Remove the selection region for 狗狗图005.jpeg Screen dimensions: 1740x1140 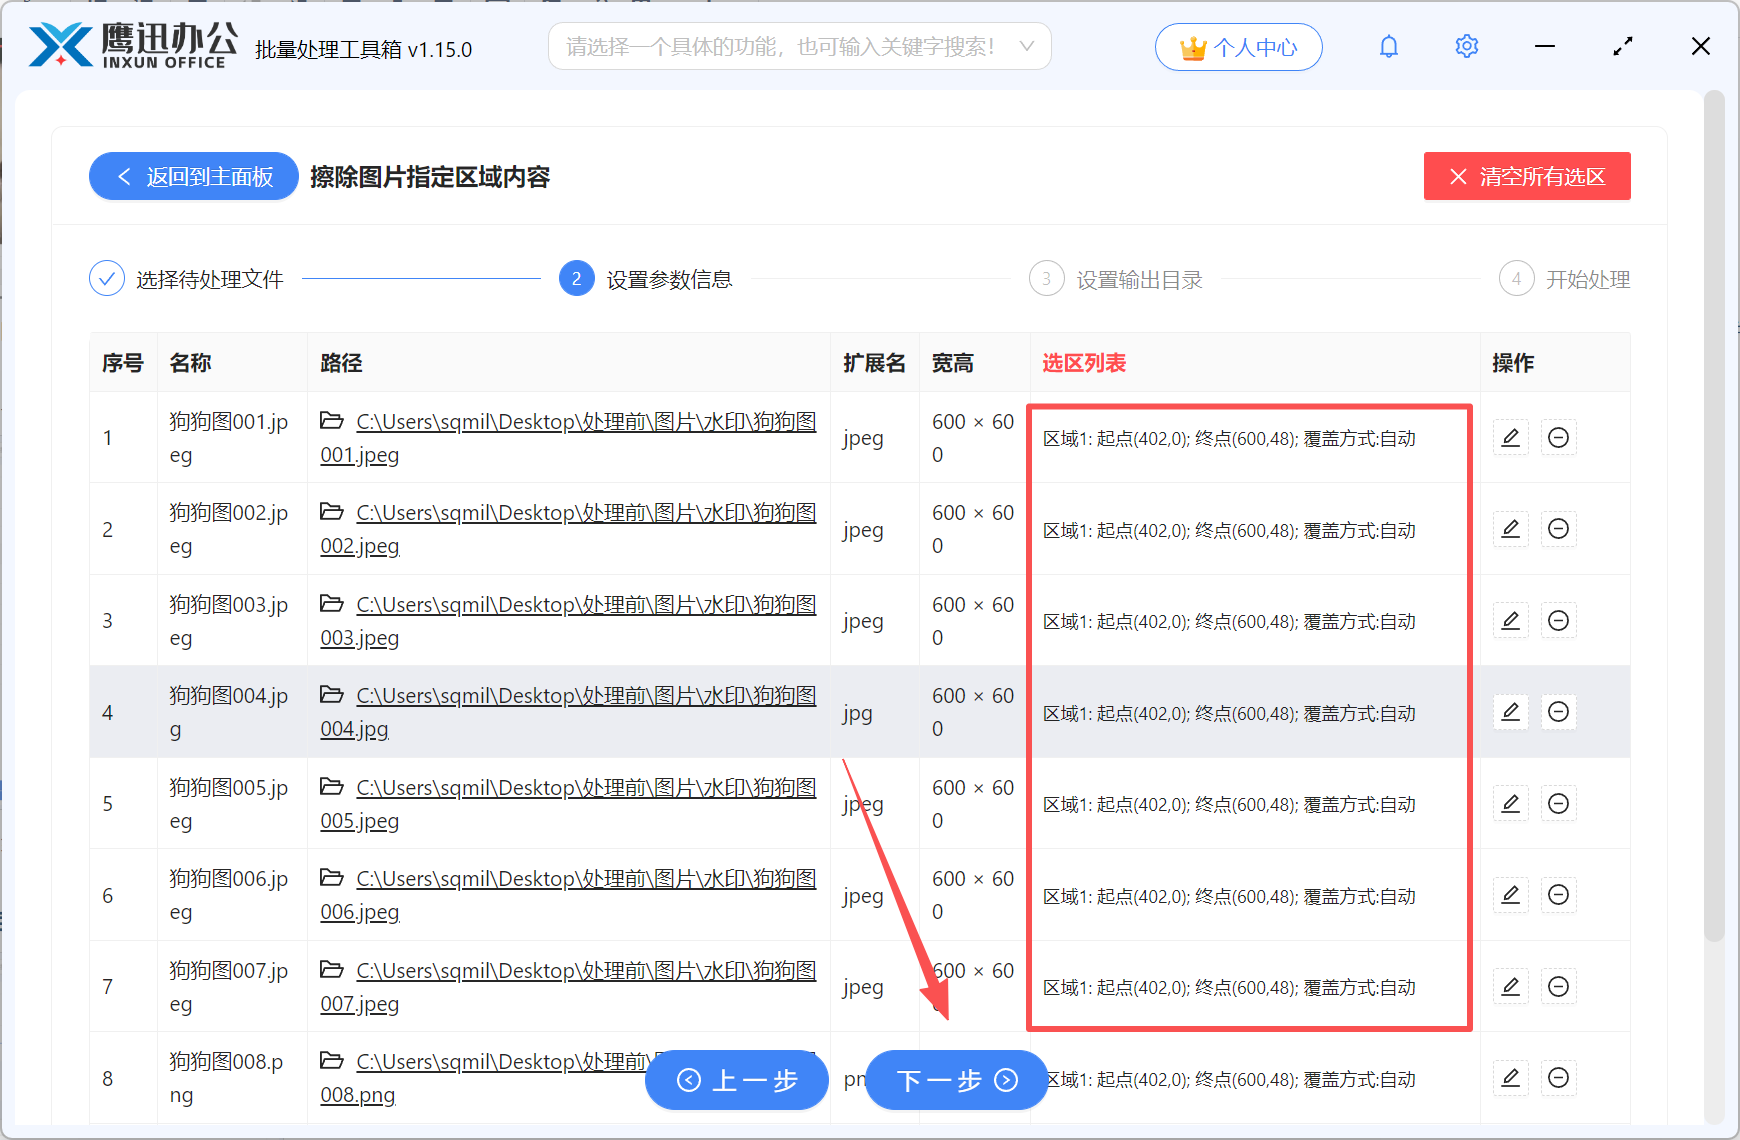click(1558, 803)
